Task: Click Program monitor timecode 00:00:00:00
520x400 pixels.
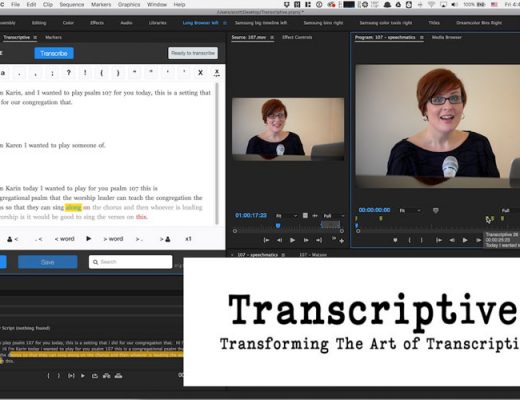Action: 374,210
